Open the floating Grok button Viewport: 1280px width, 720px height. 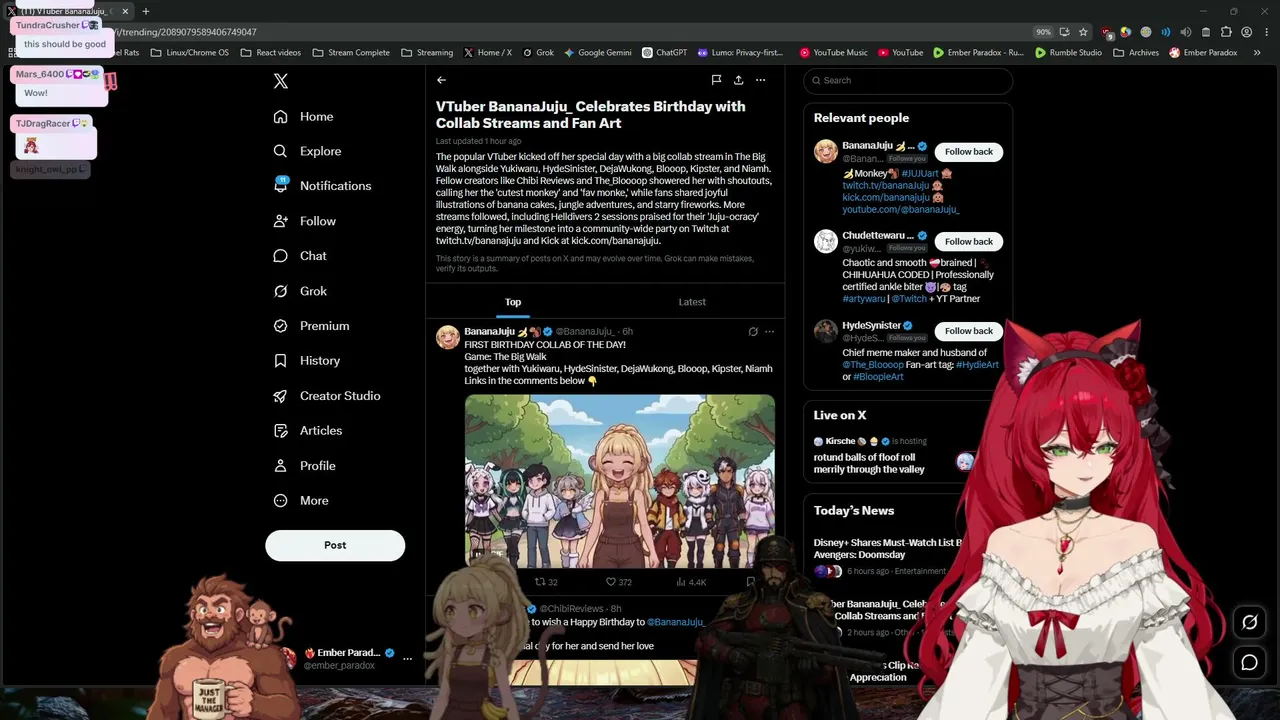(1249, 622)
